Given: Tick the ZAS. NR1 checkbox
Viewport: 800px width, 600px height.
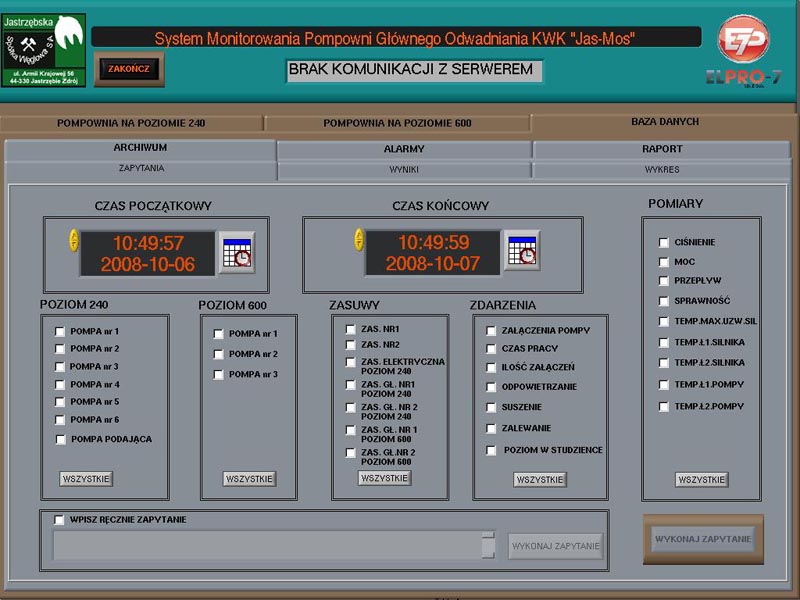Looking at the screenshot, I should pyautogui.click(x=351, y=329).
